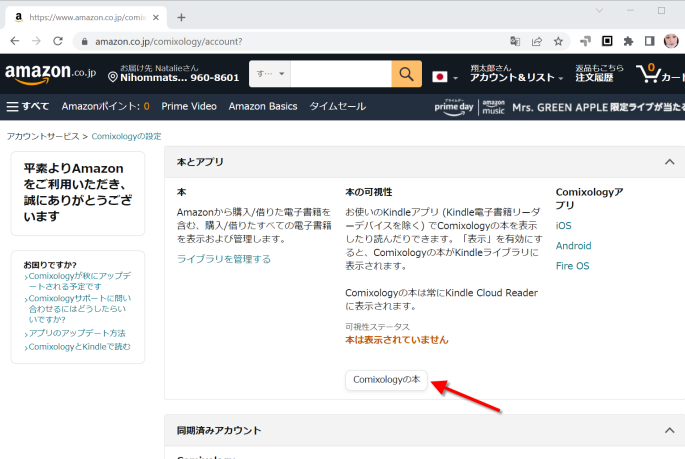Open Comixologyが秋にアップデート help link
The height and width of the screenshot is (459, 685).
80,281
